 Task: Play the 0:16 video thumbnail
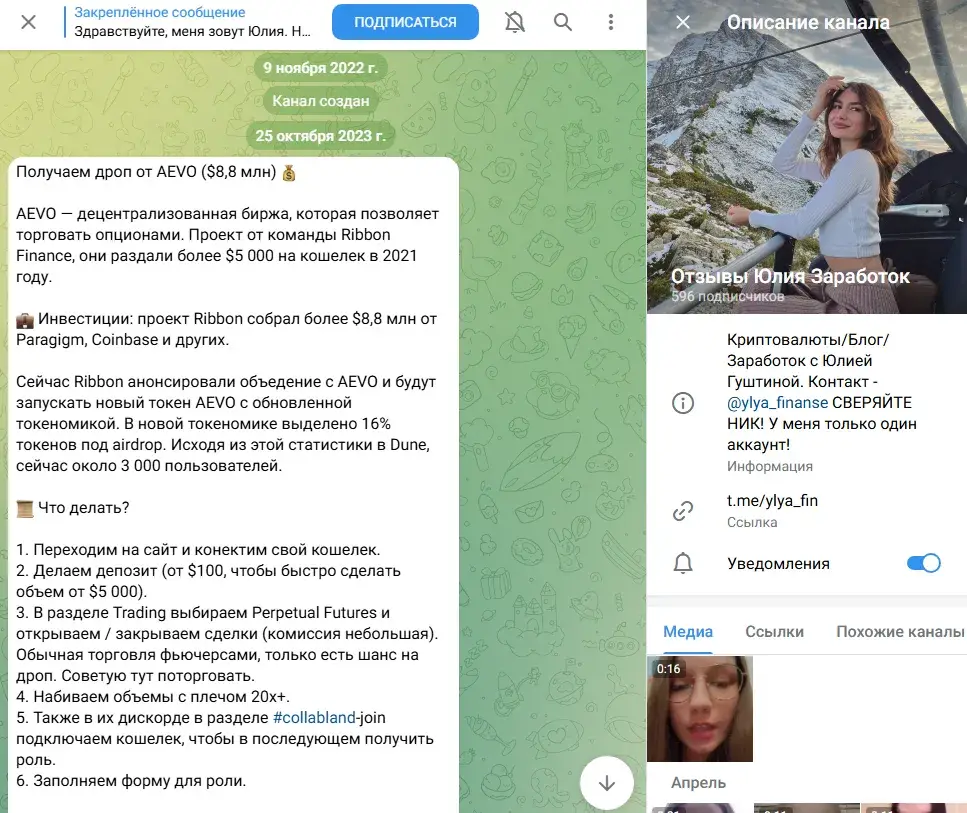coord(700,709)
